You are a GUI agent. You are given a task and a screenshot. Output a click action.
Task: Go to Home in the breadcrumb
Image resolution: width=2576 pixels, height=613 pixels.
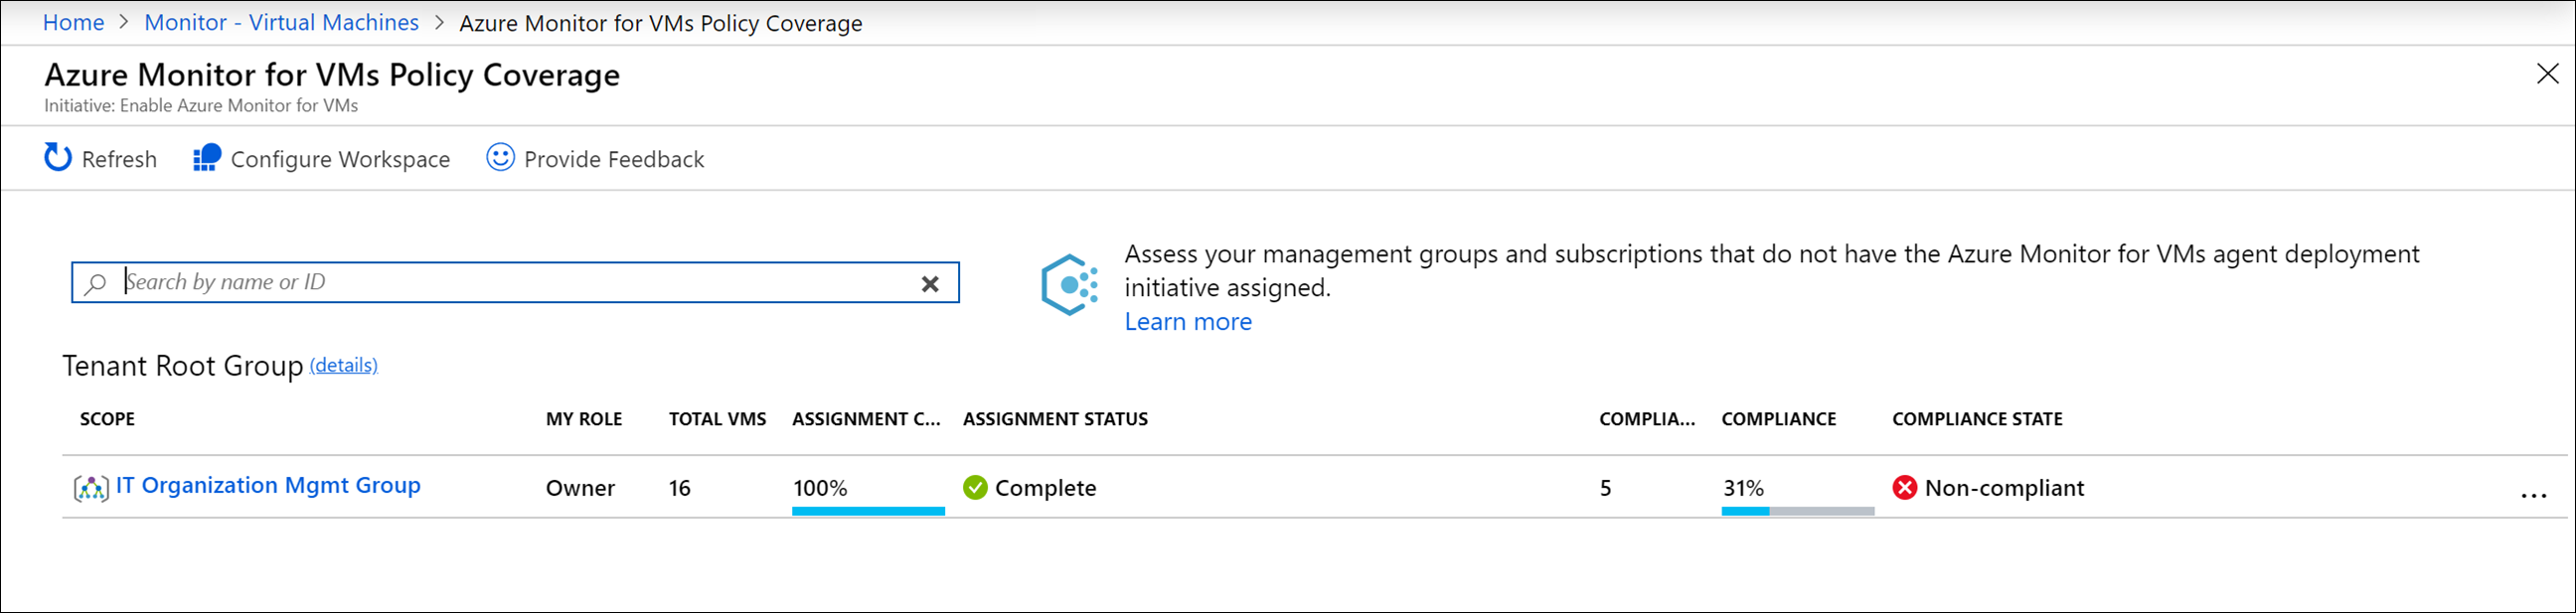pos(73,23)
